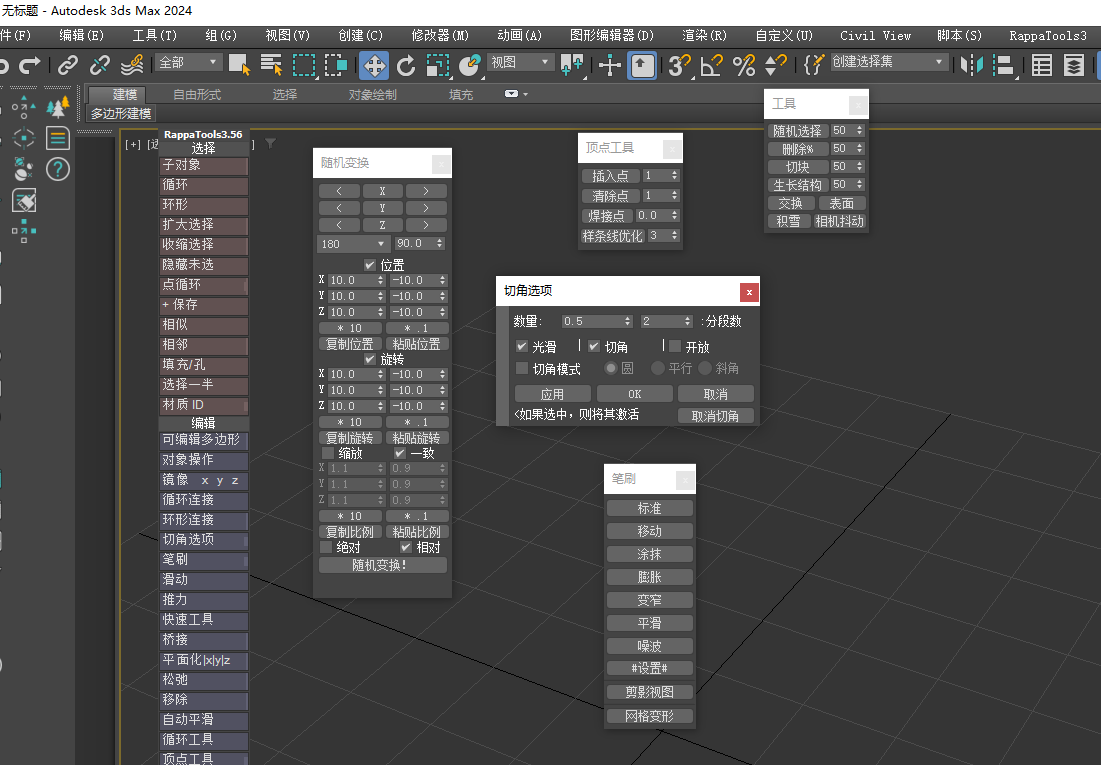The width and height of the screenshot is (1101, 765).
Task: Open the 视图 reference coordinate dropdown
Action: 520,63
